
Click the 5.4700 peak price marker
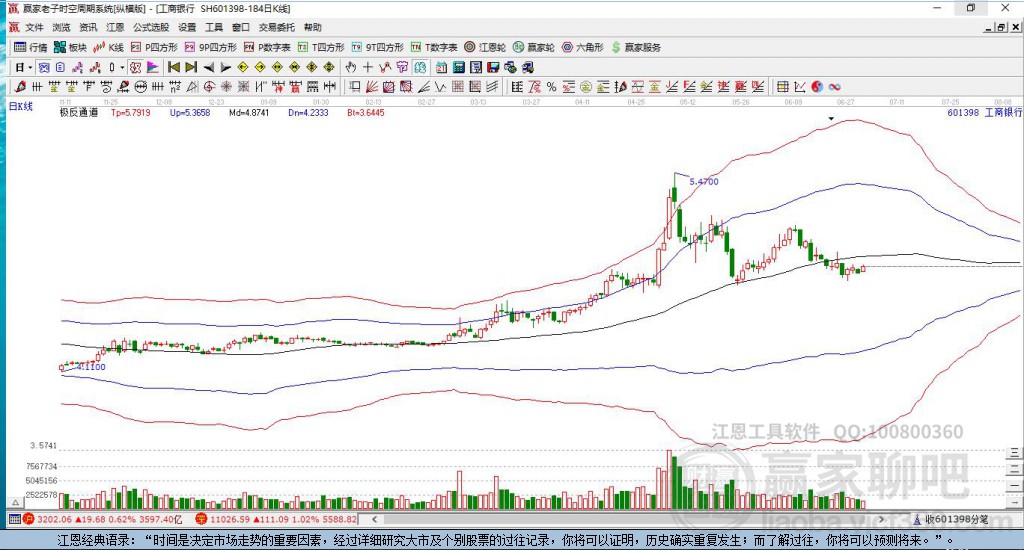703,182
